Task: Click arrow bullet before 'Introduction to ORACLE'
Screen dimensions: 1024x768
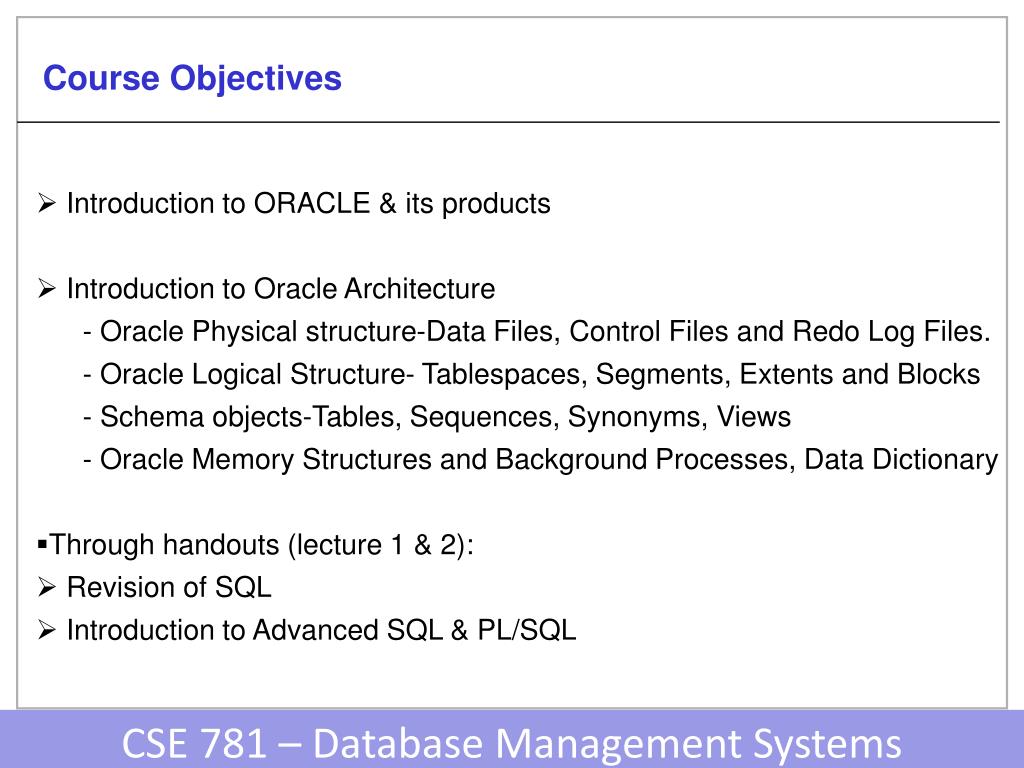Action: point(46,203)
